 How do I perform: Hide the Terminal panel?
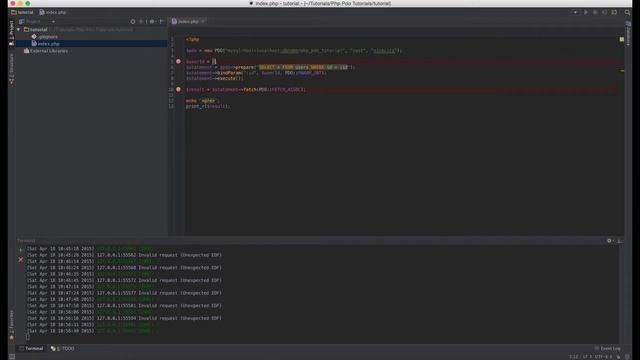pyautogui.click(x=620, y=241)
